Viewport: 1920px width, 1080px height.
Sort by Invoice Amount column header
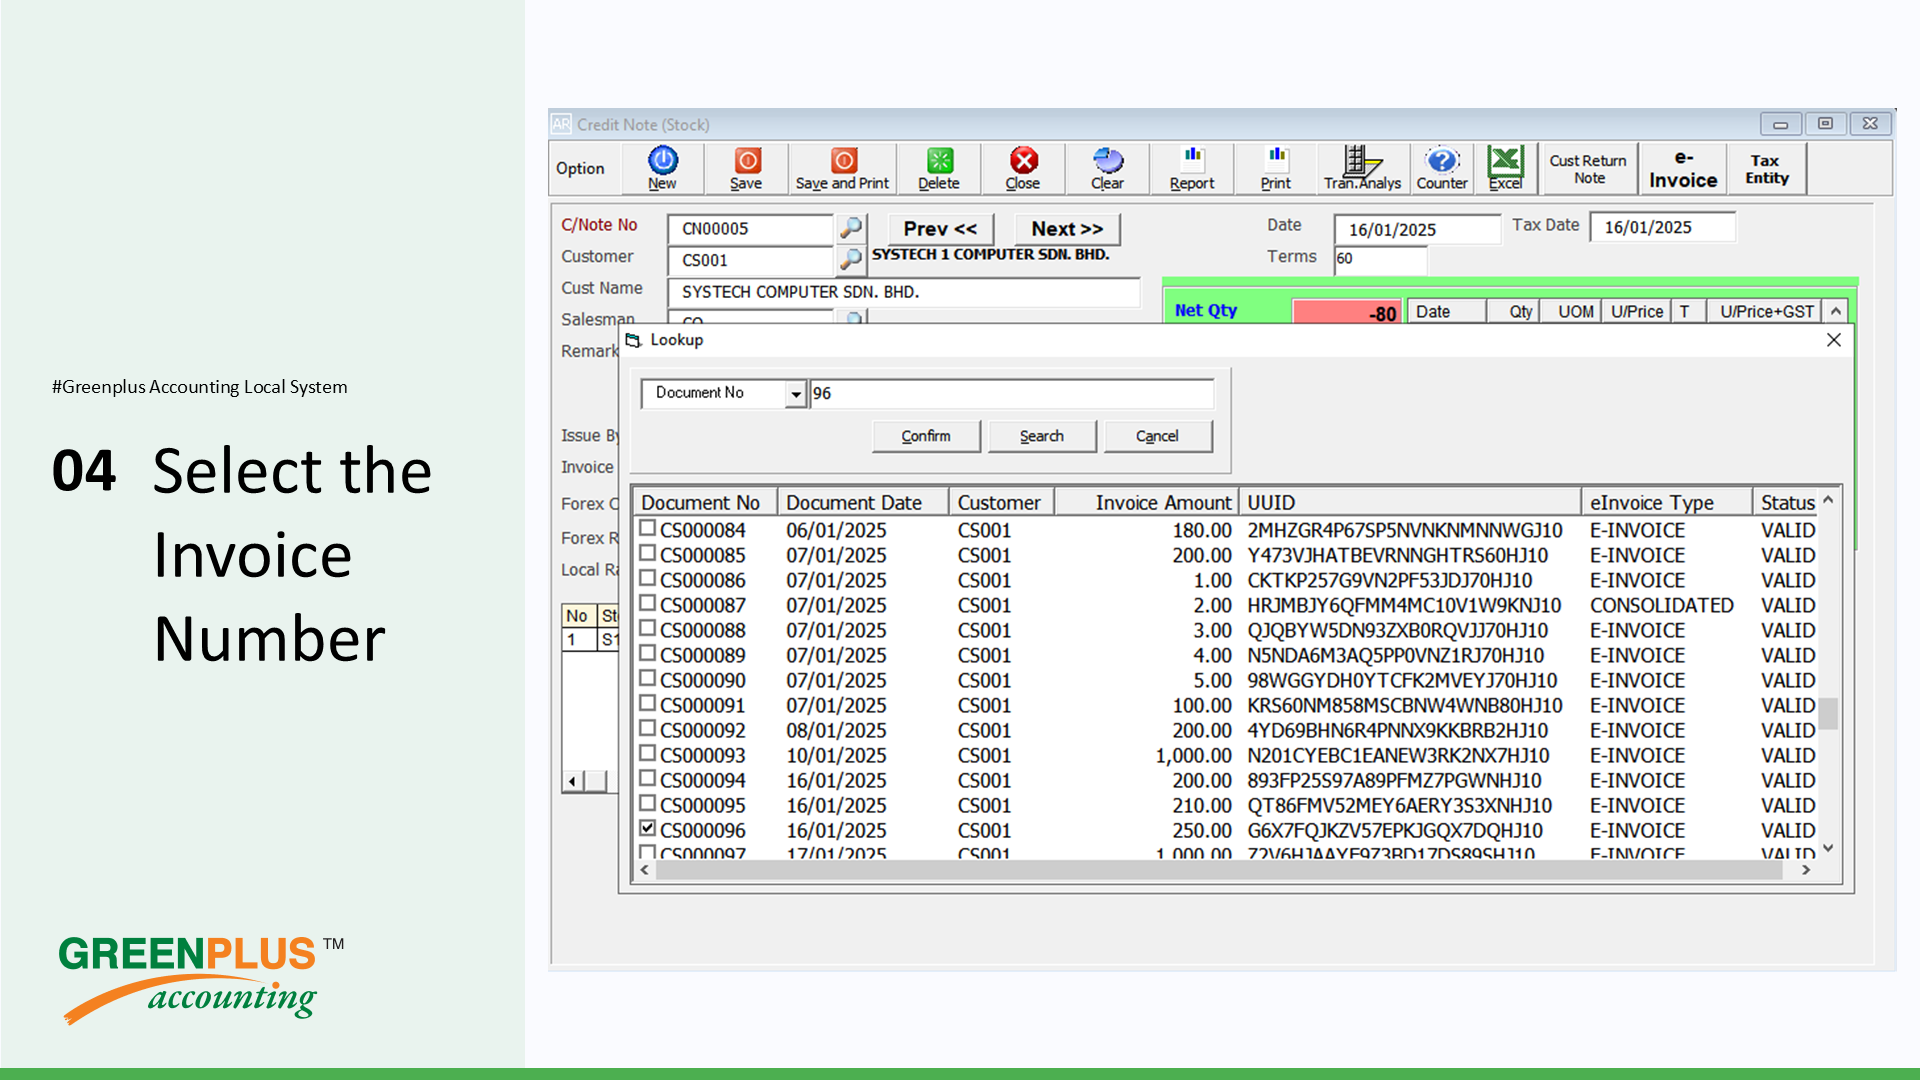1146,502
